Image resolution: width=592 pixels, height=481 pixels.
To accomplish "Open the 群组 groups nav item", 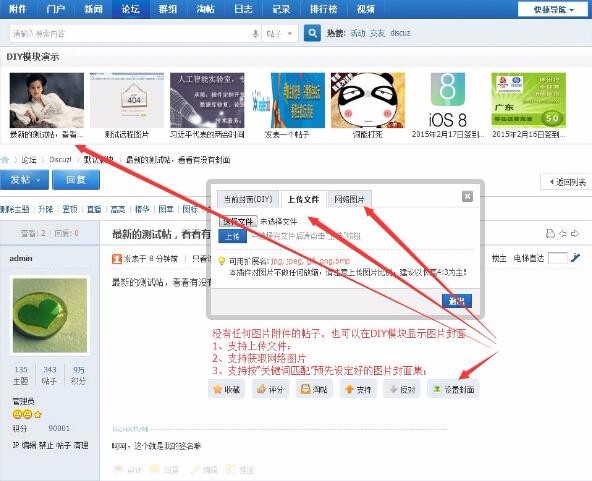I will (168, 9).
